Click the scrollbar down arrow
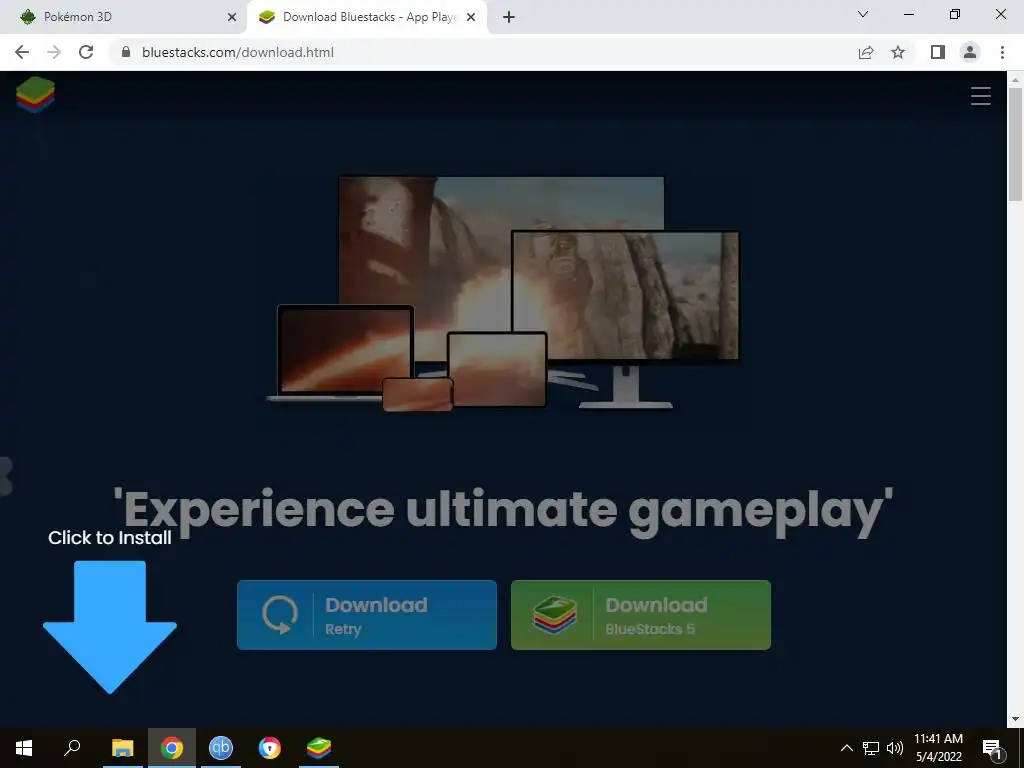The image size is (1024, 768). [1015, 719]
